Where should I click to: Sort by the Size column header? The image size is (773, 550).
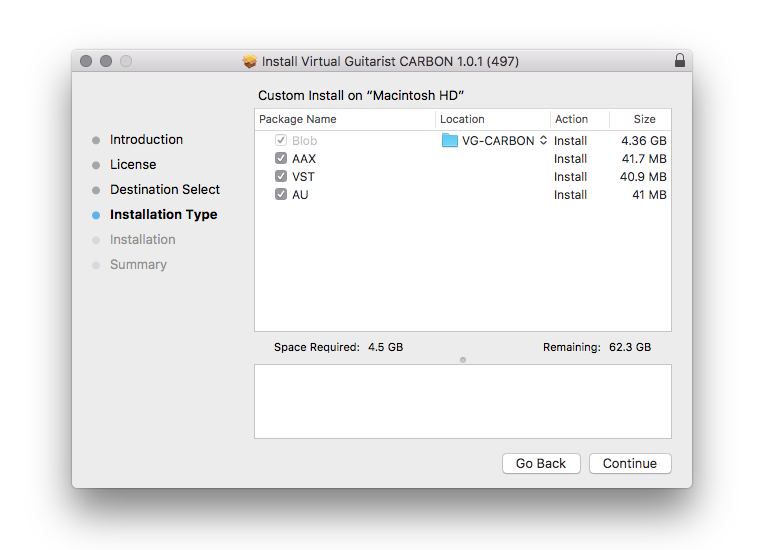(642, 119)
